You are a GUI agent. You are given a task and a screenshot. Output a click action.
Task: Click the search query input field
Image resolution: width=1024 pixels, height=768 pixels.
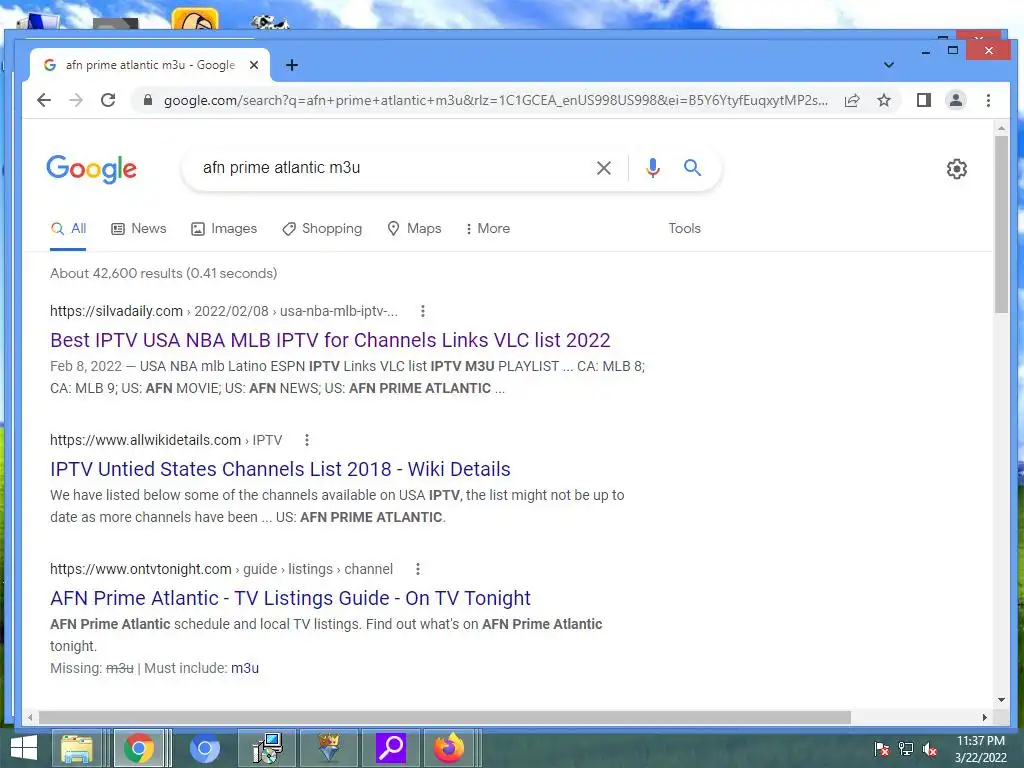[x=392, y=168]
